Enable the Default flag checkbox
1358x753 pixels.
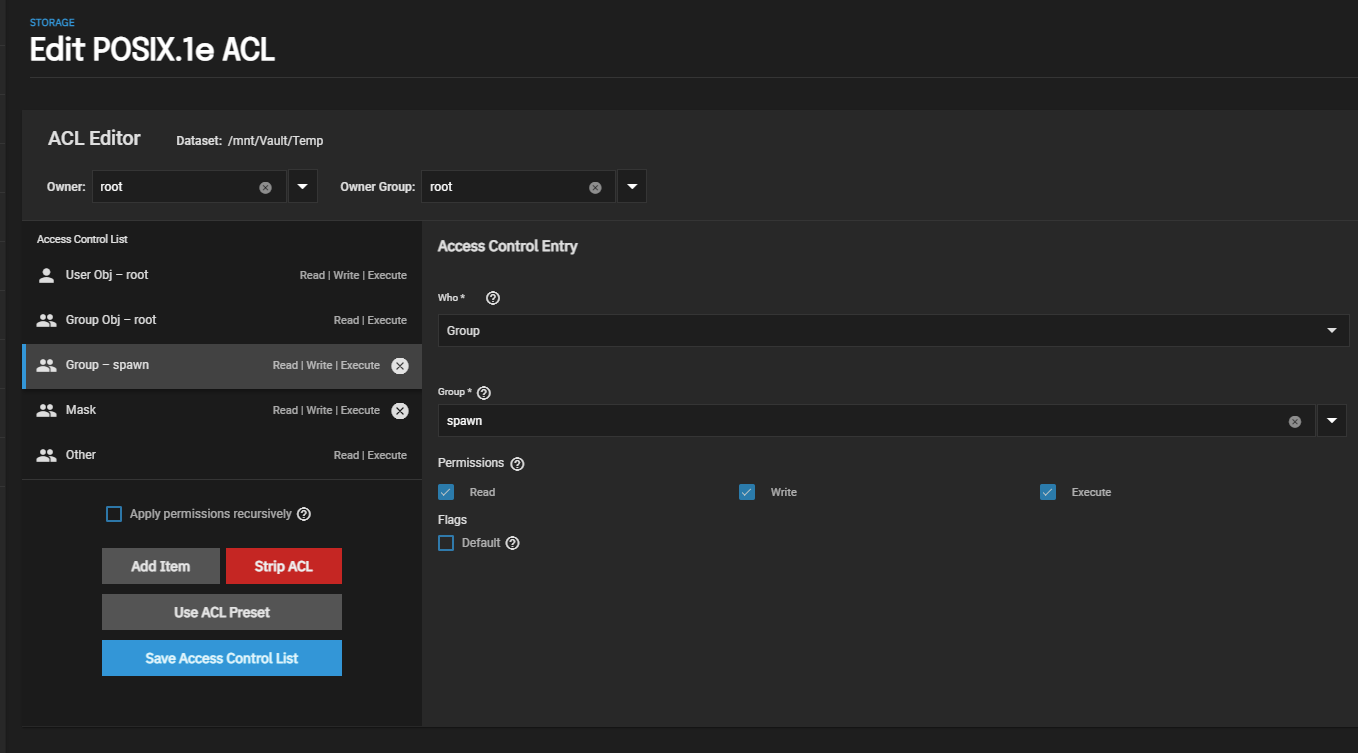[x=446, y=543]
